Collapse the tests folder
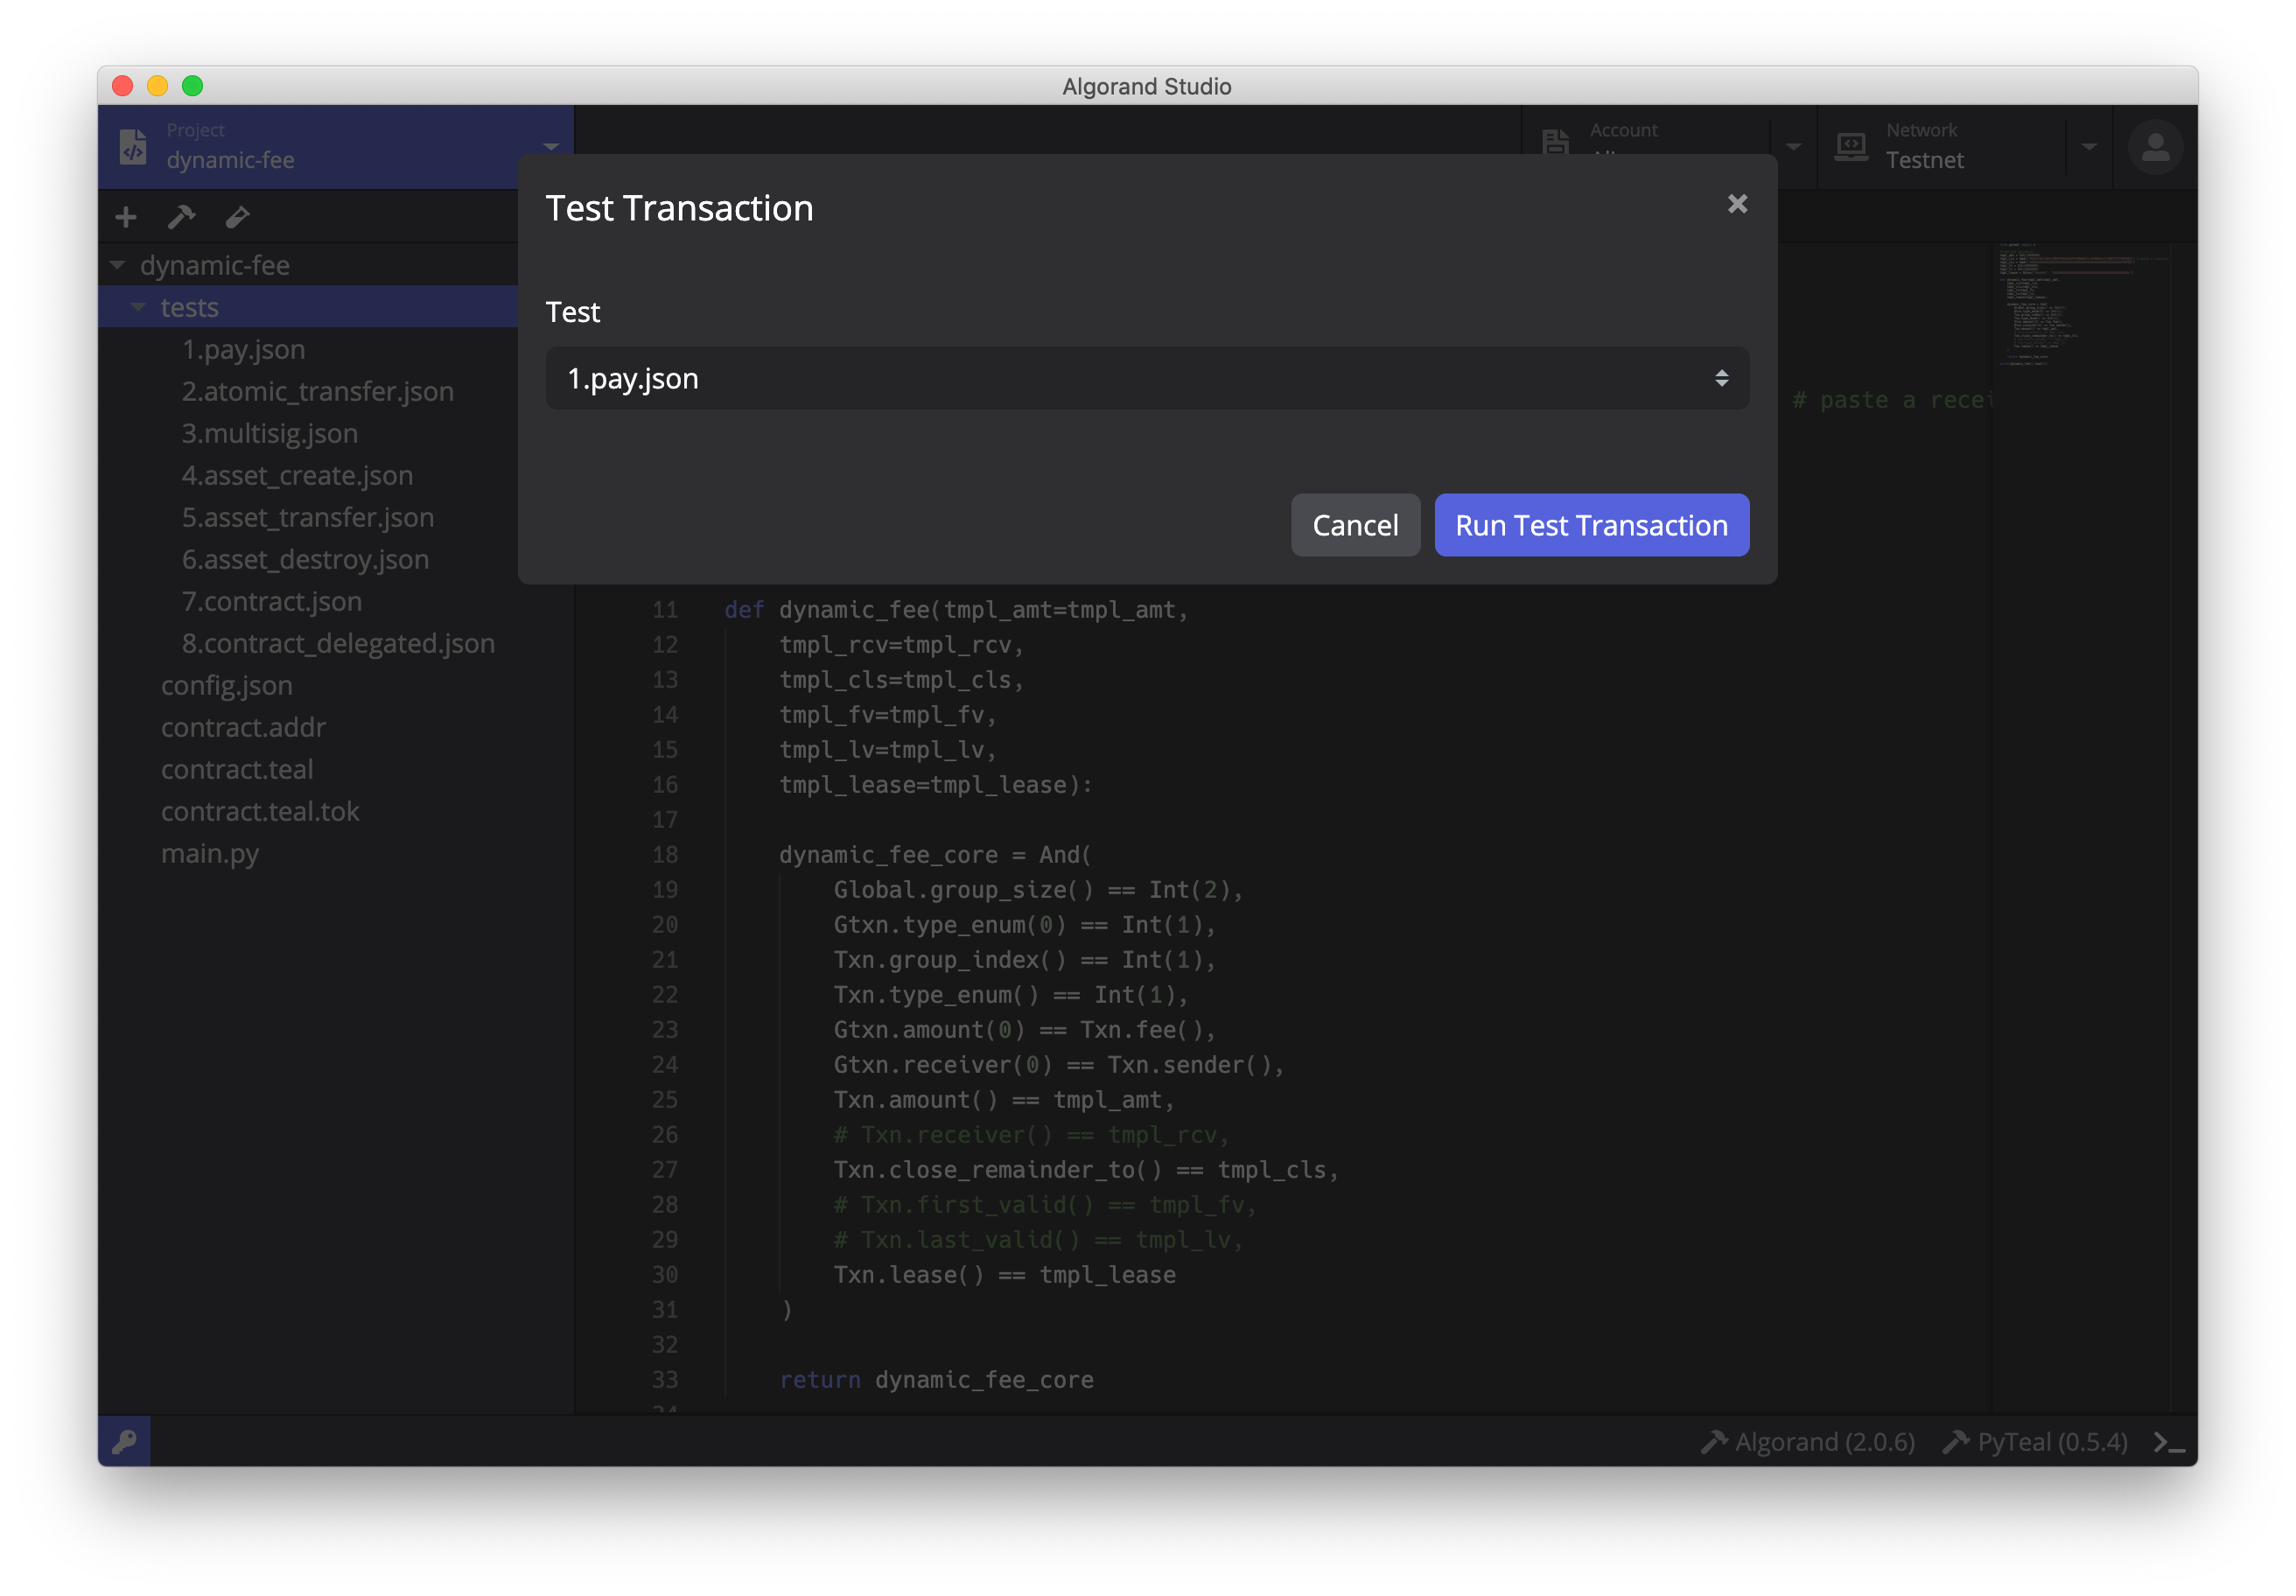Screen dimensions: 2296x1596 [x=139, y=307]
